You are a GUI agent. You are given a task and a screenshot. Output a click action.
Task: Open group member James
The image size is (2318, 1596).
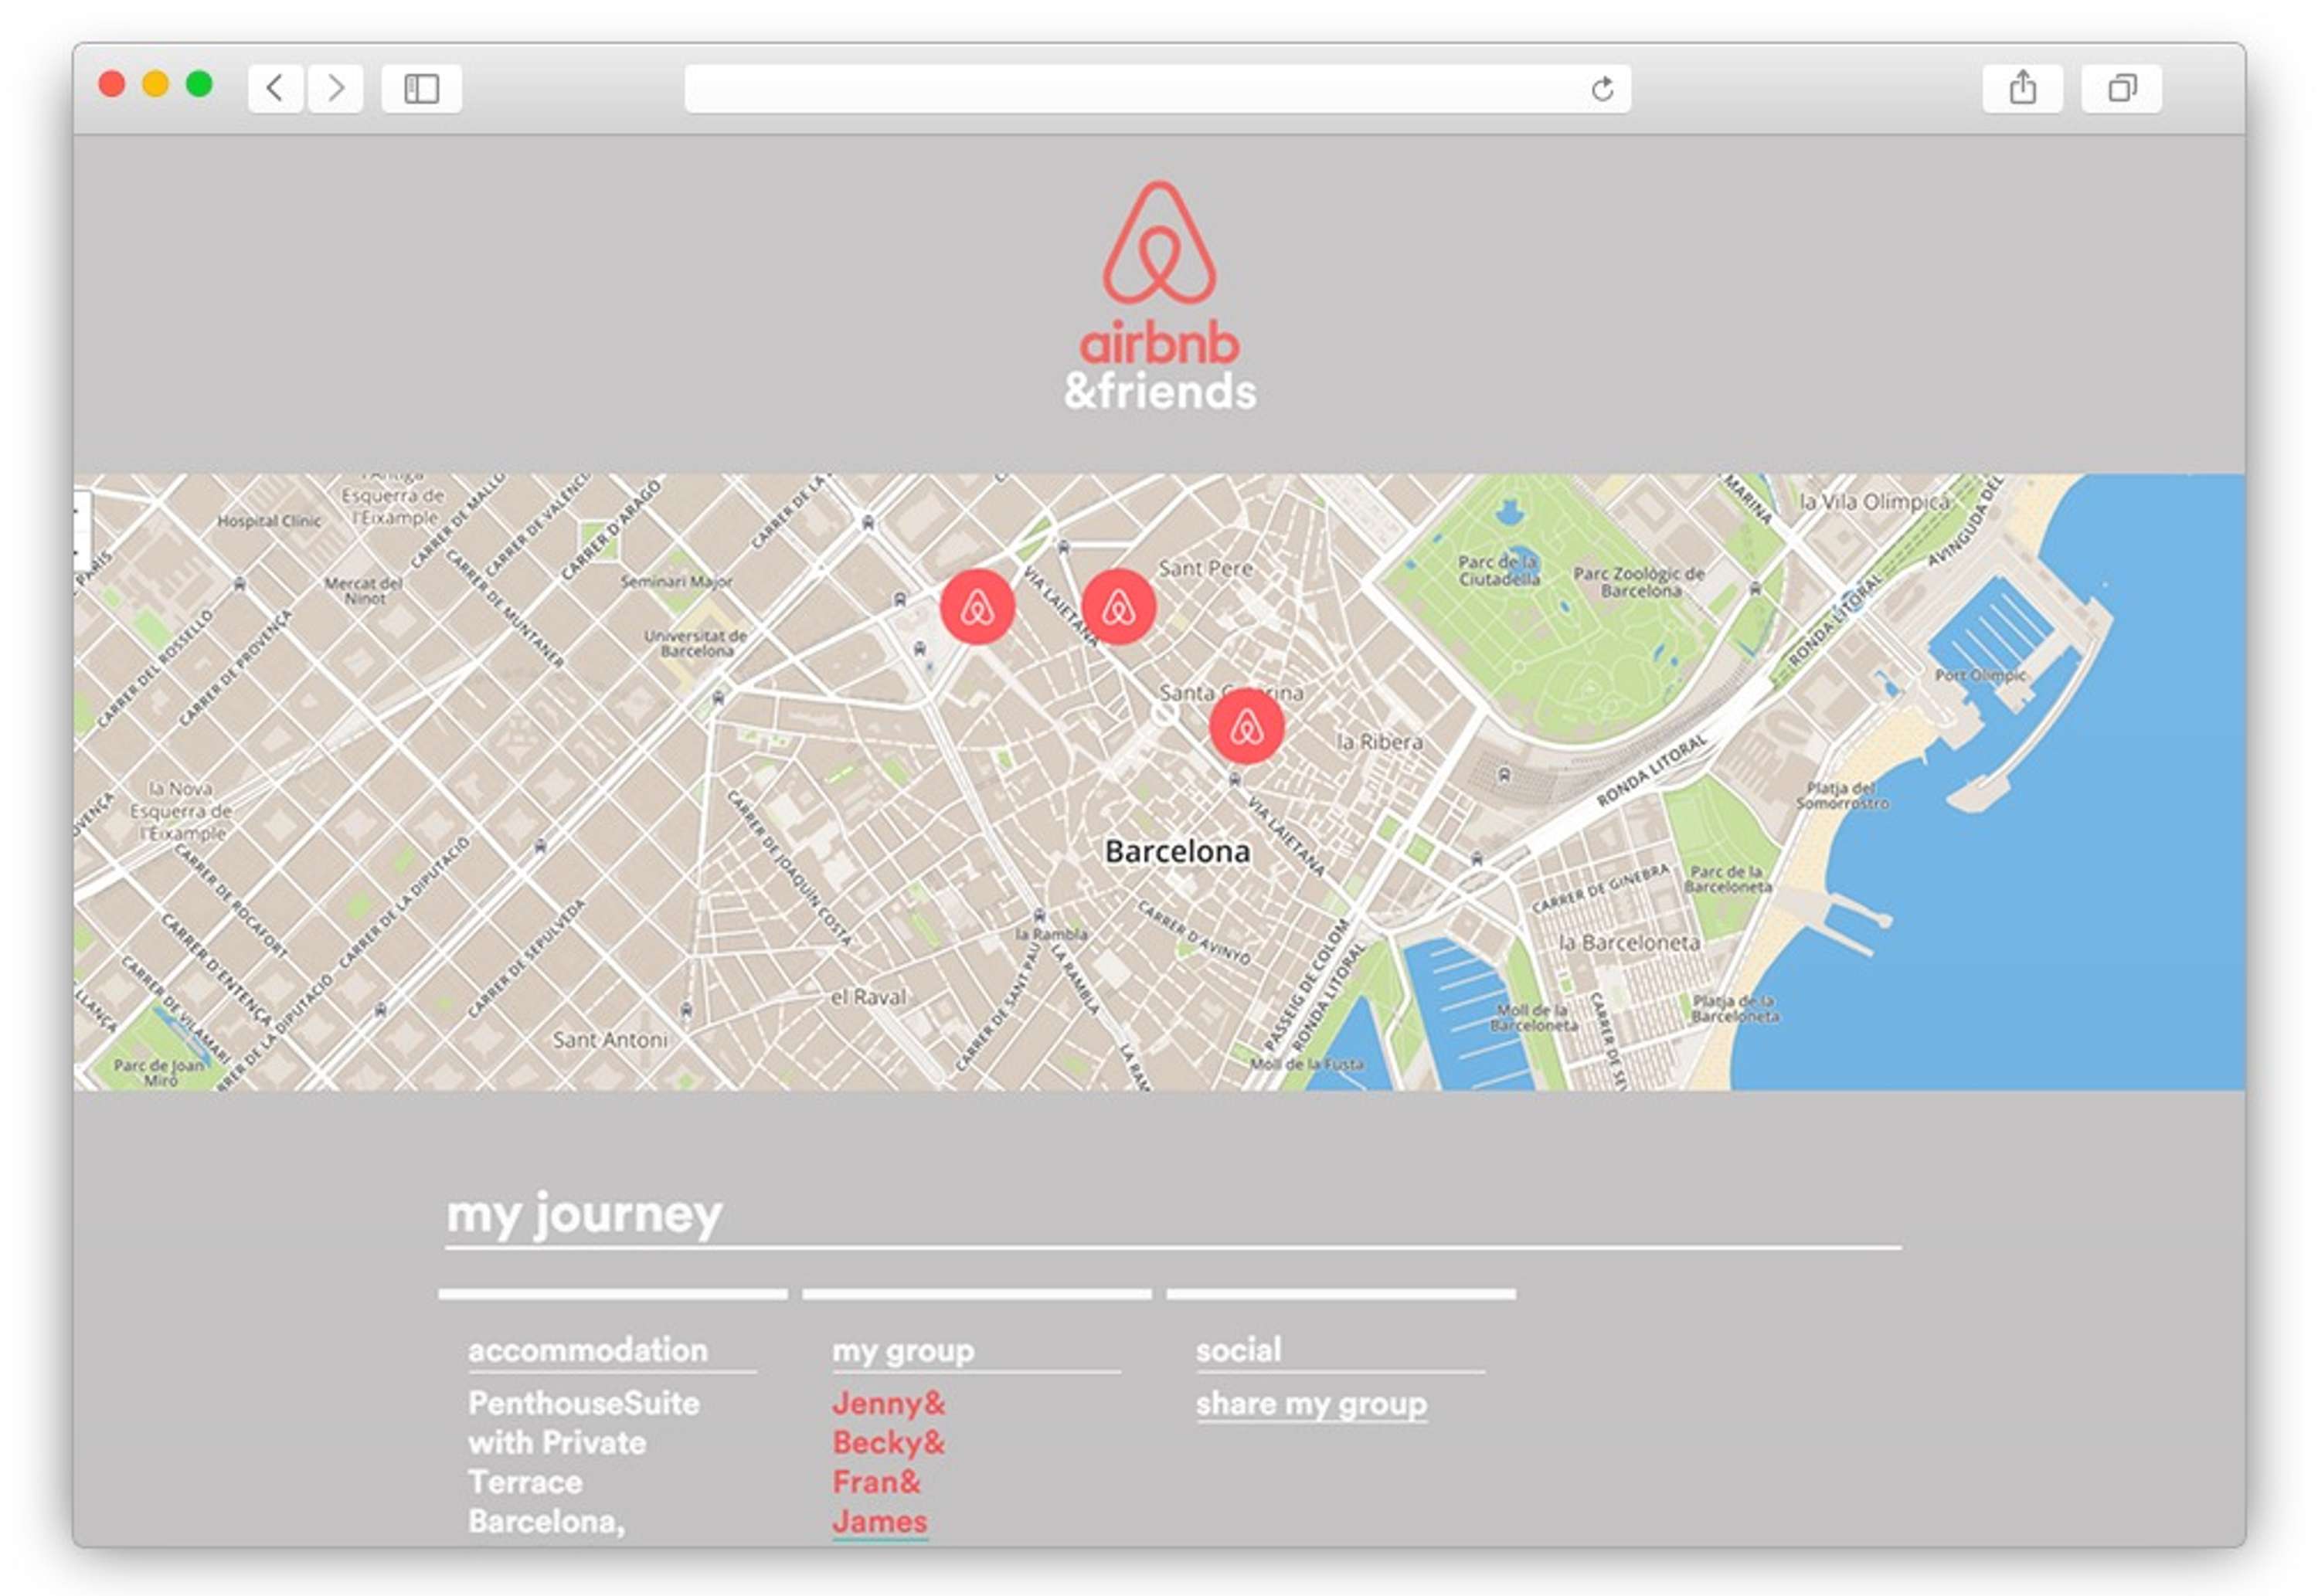tap(880, 1522)
